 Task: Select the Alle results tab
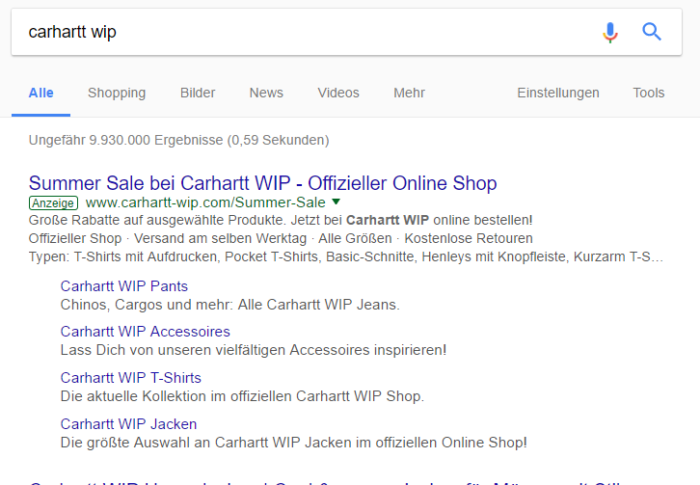(x=41, y=93)
